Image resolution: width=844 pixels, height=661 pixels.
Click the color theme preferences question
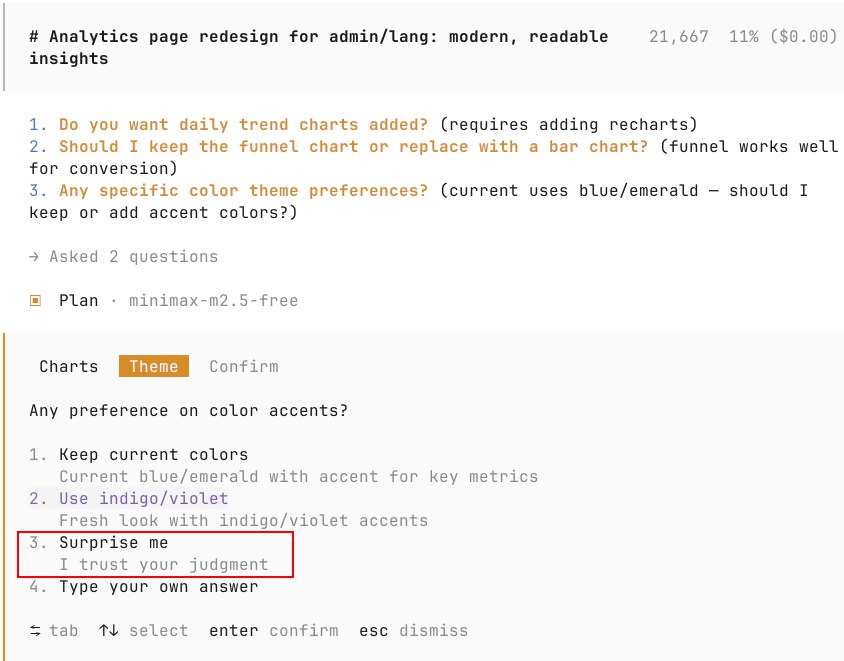point(243,190)
